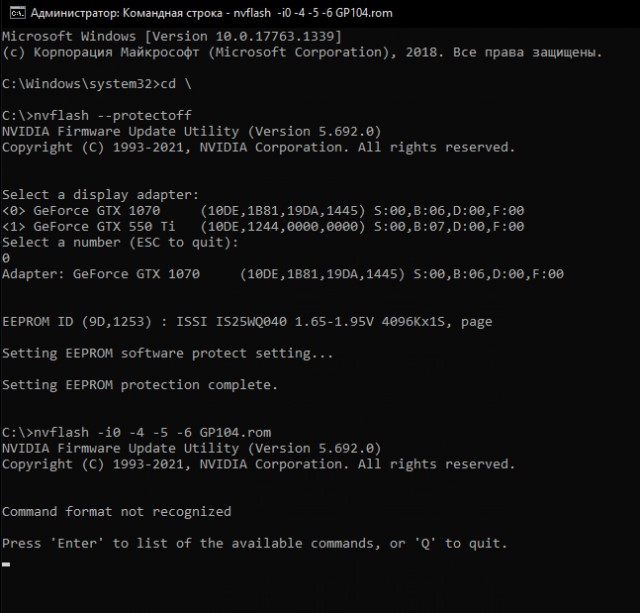Click the window title text 'Администратор: Командная строка'
This screenshot has height=613, width=640.
[x=127, y=13]
